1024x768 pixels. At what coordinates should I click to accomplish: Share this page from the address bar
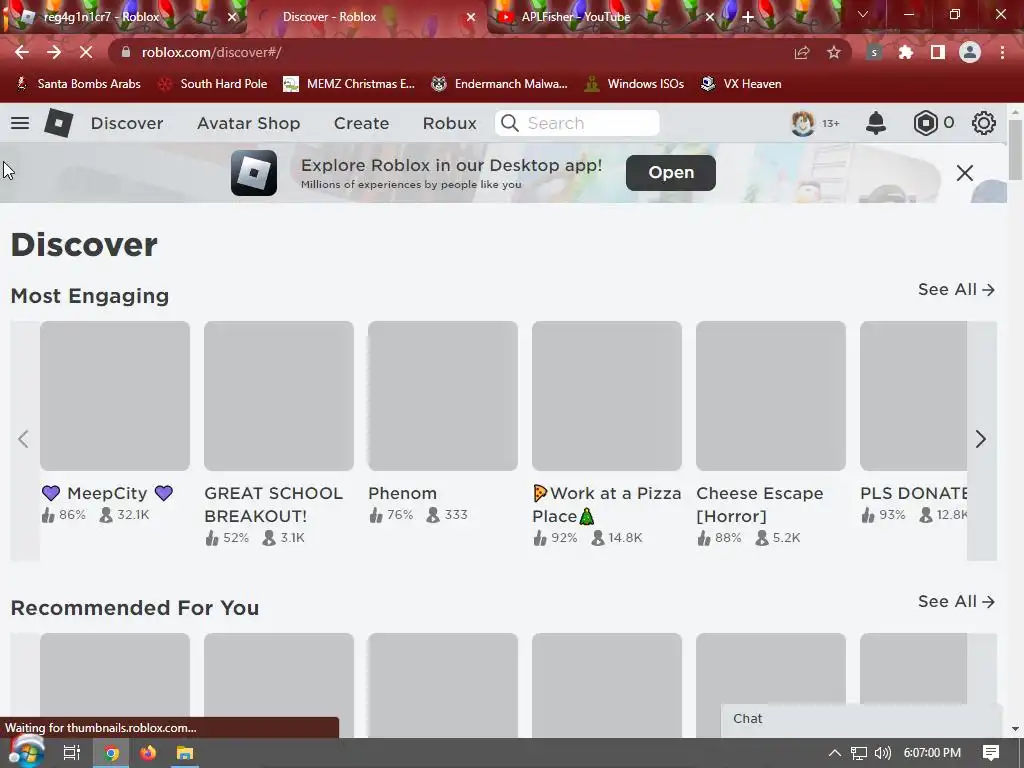801,52
